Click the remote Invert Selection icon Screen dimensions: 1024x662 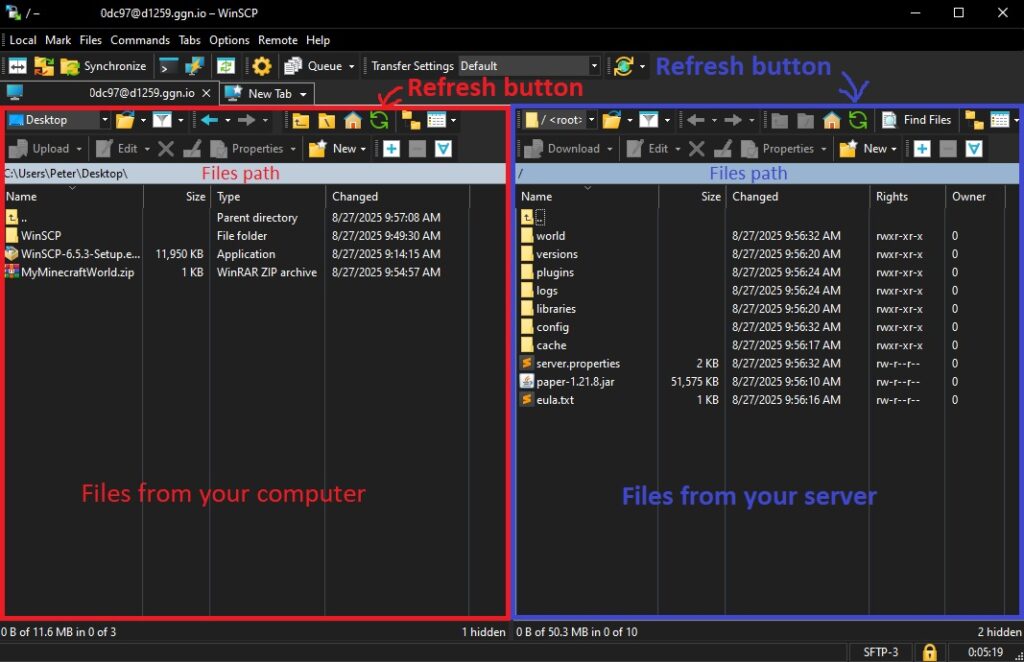[x=974, y=149]
